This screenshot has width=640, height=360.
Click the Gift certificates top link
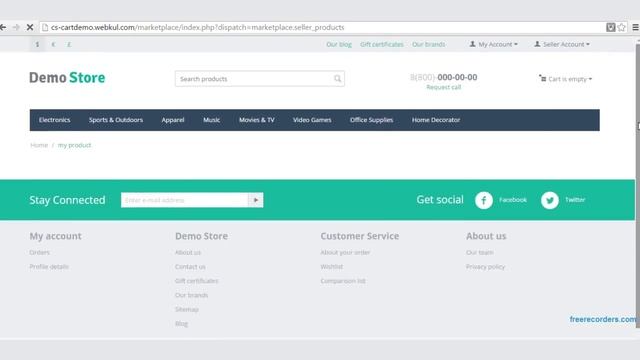382,44
